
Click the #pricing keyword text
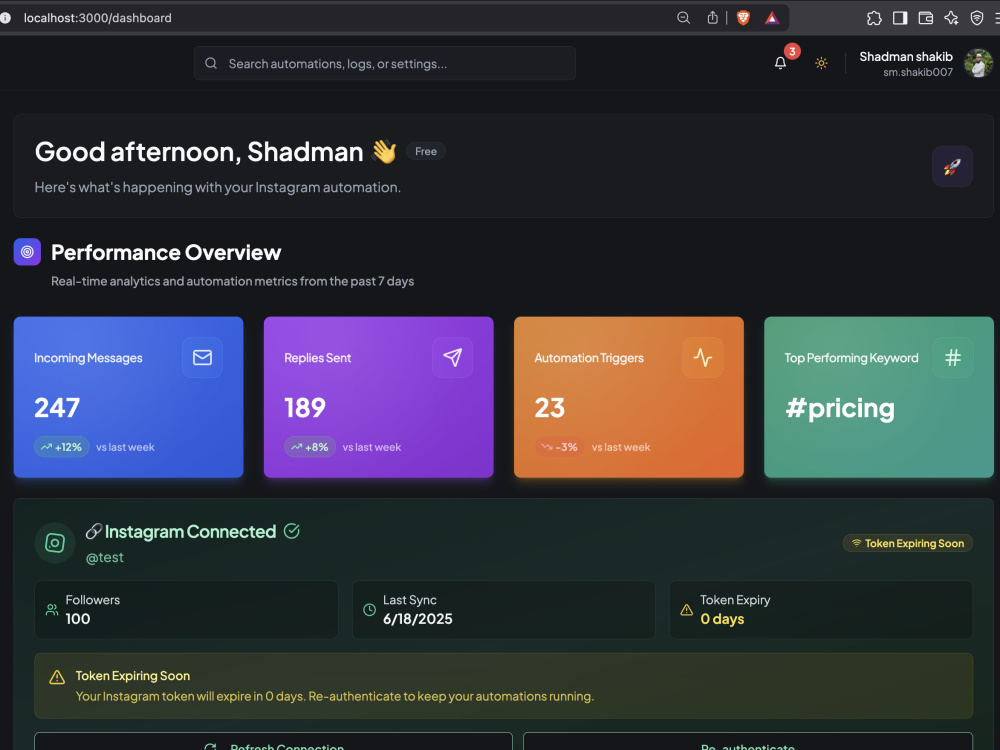(x=840, y=408)
